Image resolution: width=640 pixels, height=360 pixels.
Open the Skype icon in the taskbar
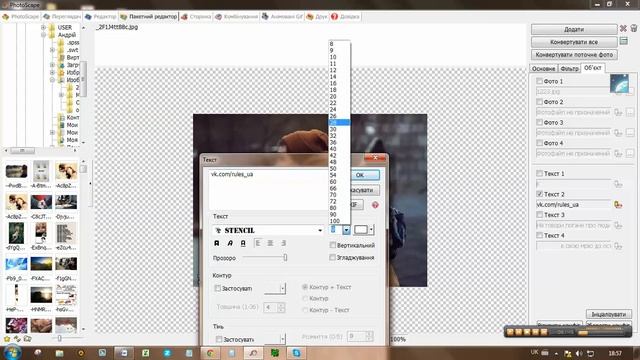pyautogui.click(x=296, y=353)
